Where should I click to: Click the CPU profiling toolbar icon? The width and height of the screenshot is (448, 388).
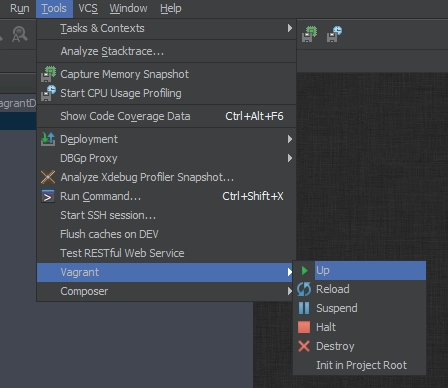[334, 34]
